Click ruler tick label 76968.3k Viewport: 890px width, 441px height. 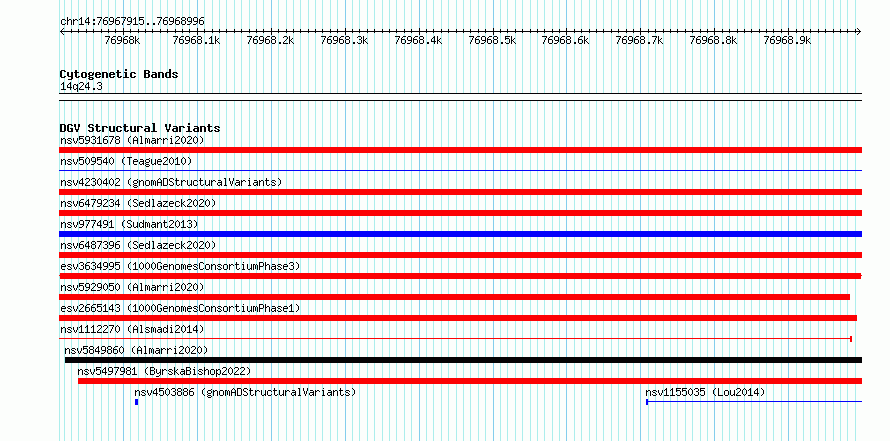(344, 40)
